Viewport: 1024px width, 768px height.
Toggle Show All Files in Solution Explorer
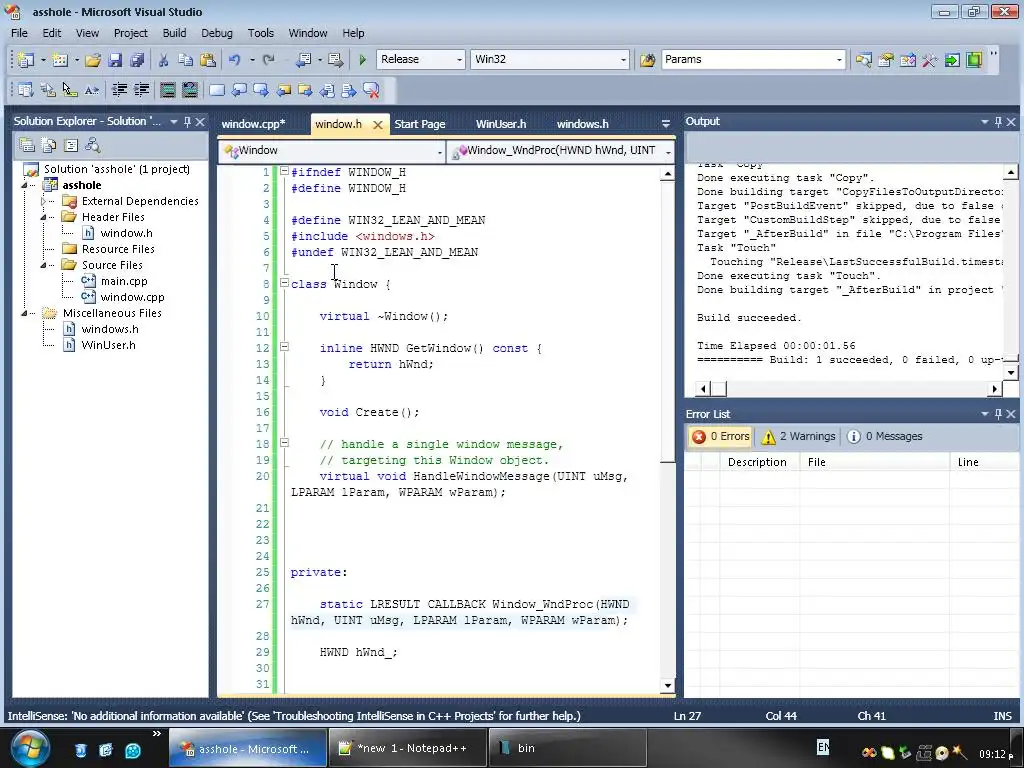[x=49, y=145]
